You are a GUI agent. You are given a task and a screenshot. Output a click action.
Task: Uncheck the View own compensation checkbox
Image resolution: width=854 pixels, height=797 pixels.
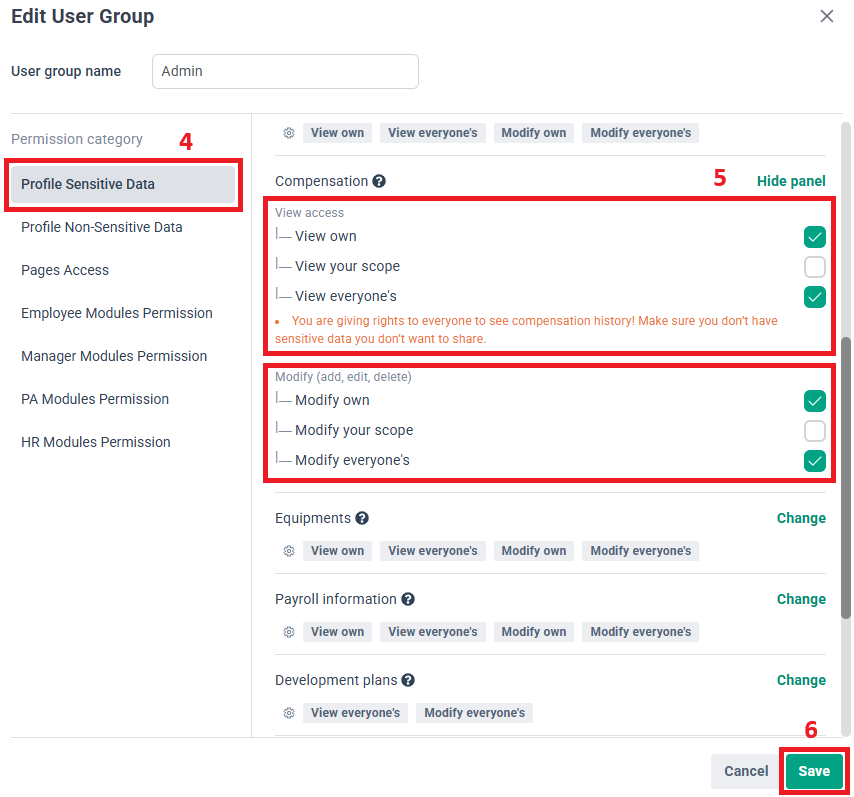[x=814, y=237]
